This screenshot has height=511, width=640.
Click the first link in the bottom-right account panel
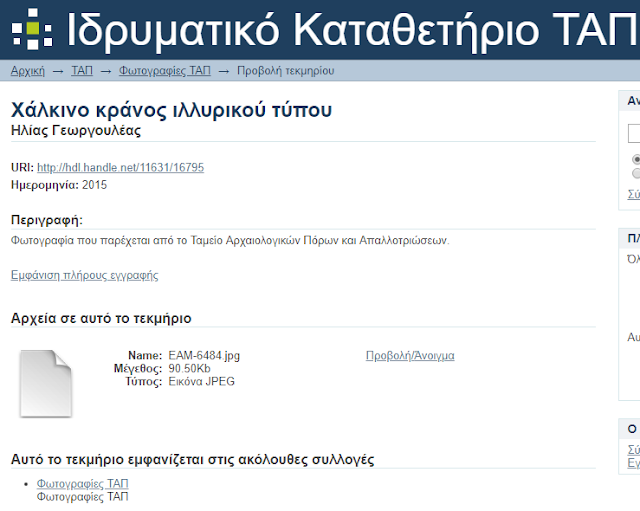(633, 450)
